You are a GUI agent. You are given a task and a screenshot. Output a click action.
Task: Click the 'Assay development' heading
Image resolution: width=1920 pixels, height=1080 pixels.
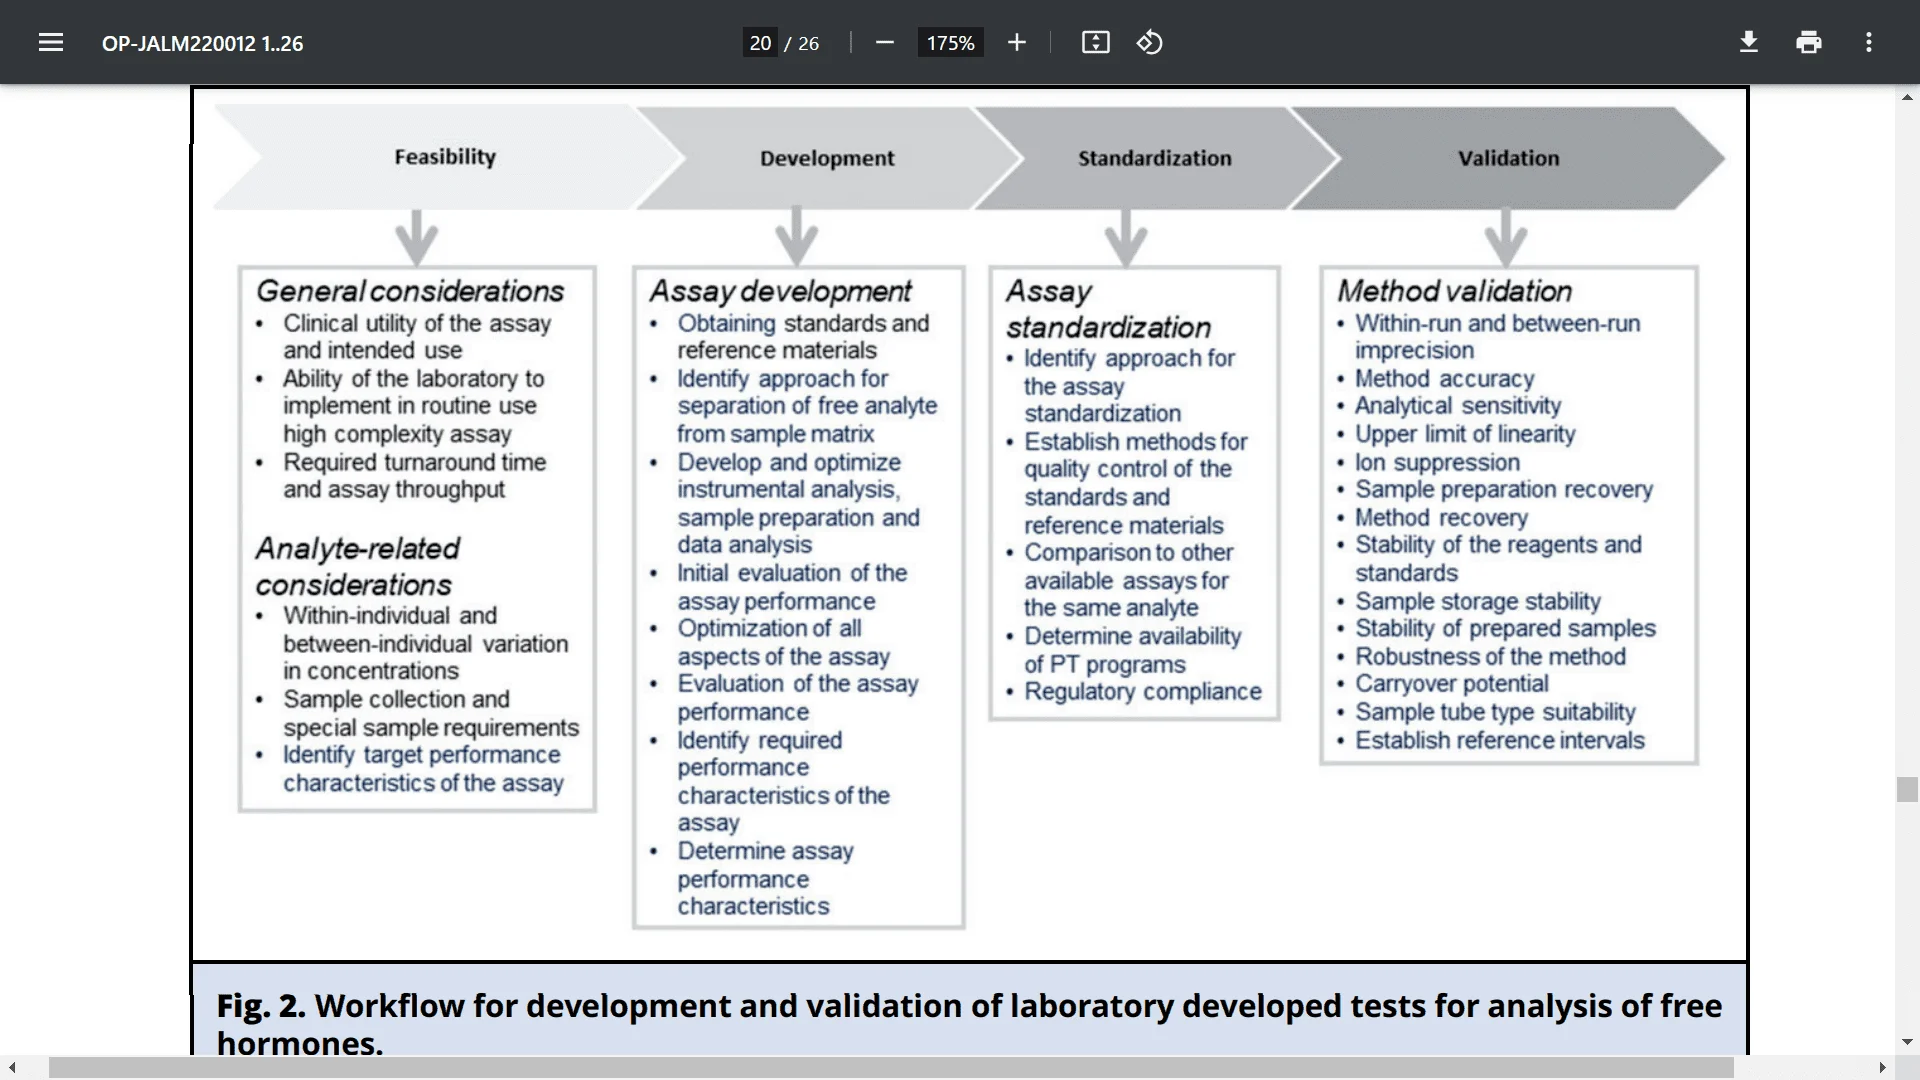click(780, 291)
